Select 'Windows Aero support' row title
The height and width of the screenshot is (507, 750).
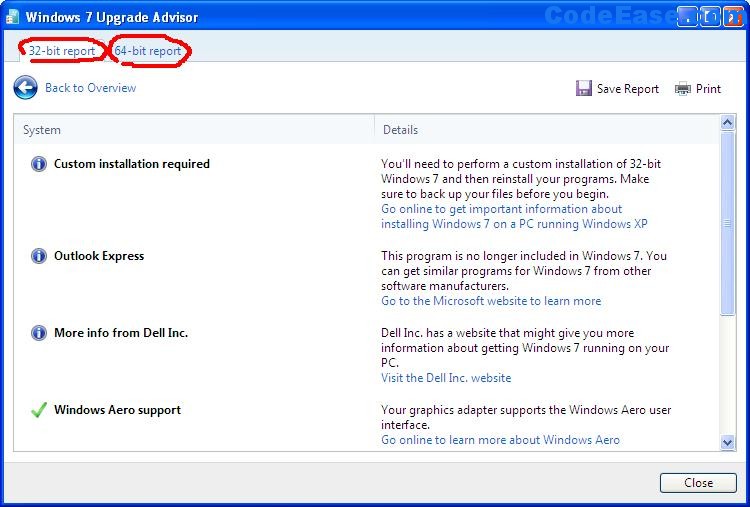(117, 410)
